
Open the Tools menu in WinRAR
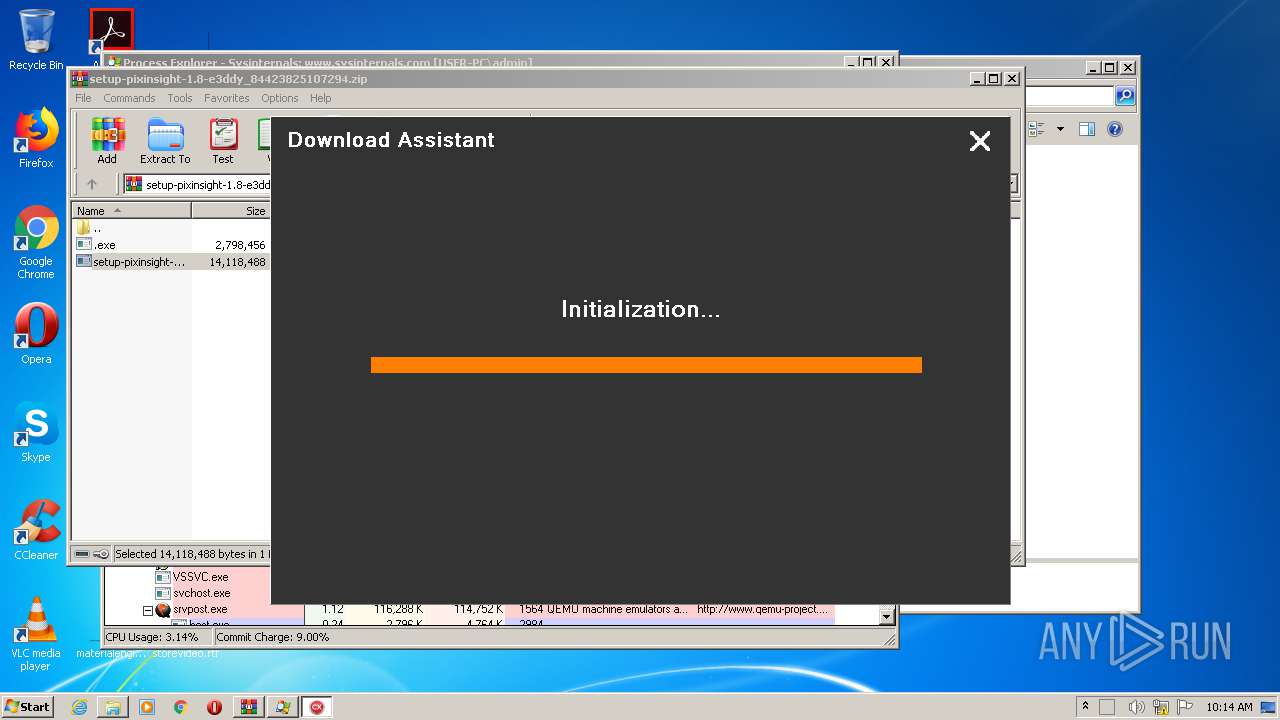[180, 98]
